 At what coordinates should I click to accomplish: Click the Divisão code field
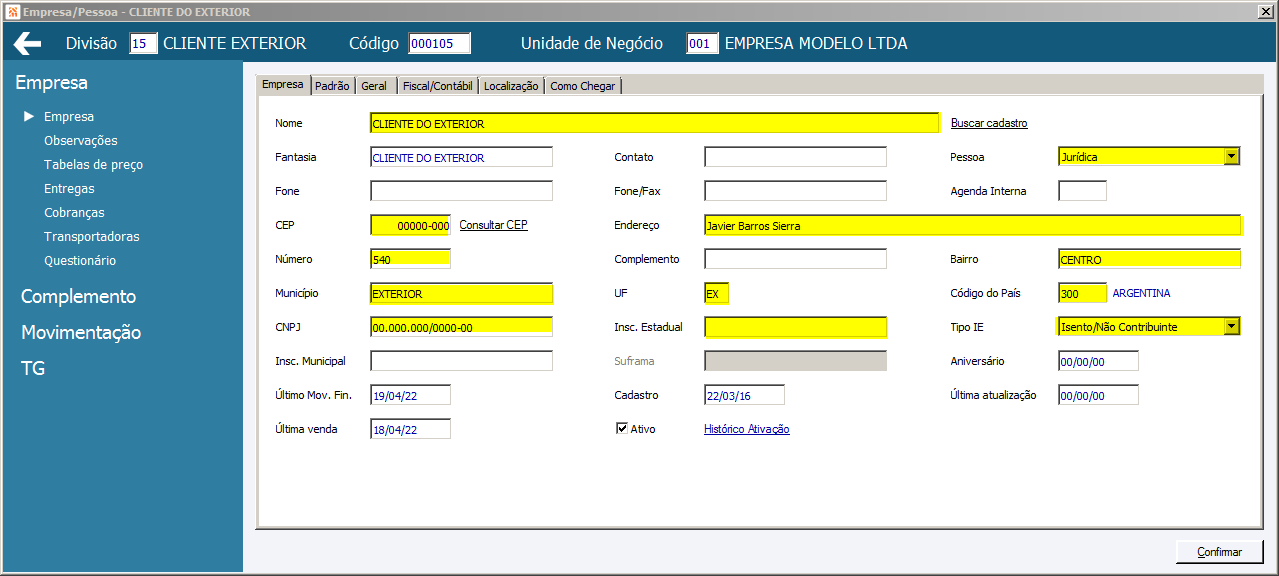pyautogui.click(x=144, y=44)
